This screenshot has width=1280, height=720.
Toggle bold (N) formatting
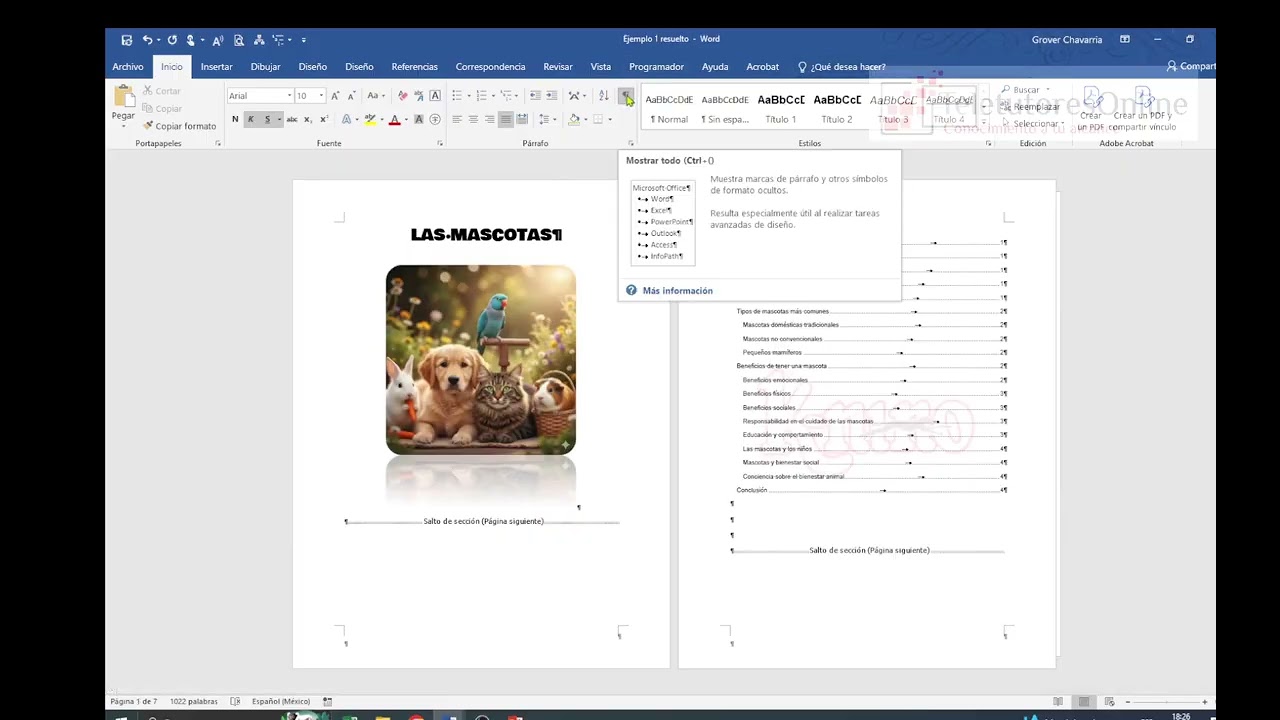pyautogui.click(x=235, y=119)
